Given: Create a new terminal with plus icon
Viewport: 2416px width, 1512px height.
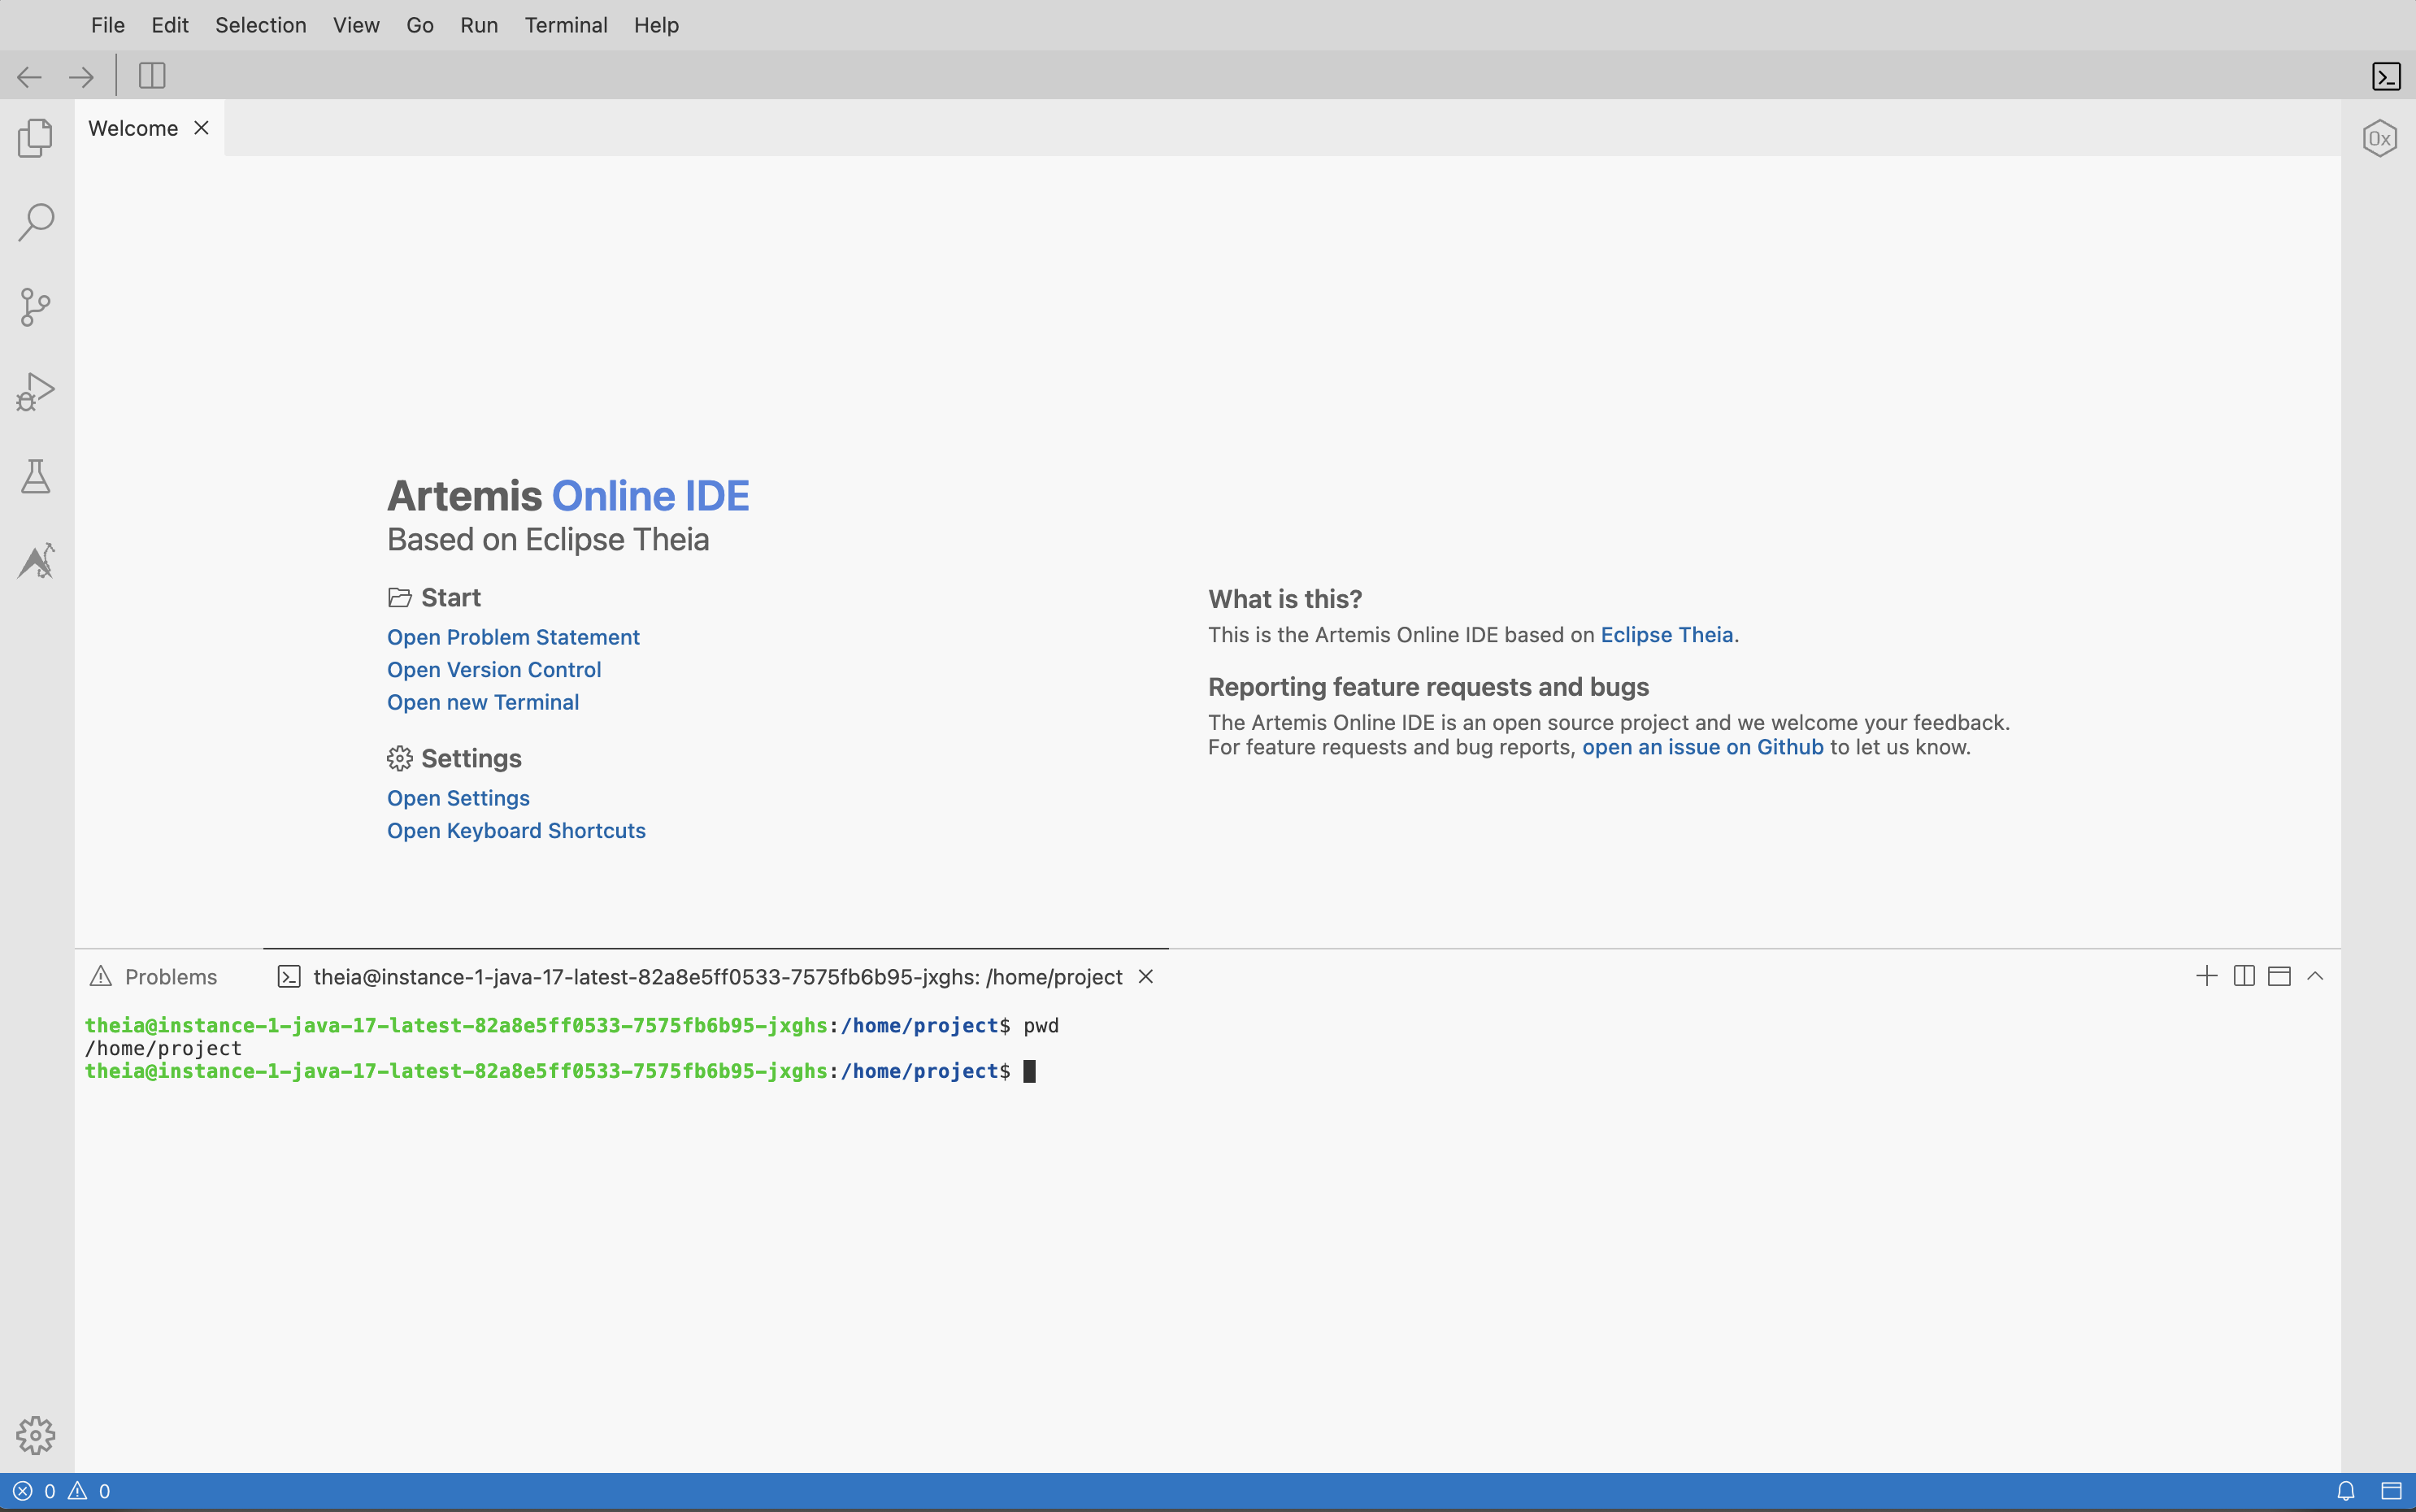Looking at the screenshot, I should coord(2206,976).
